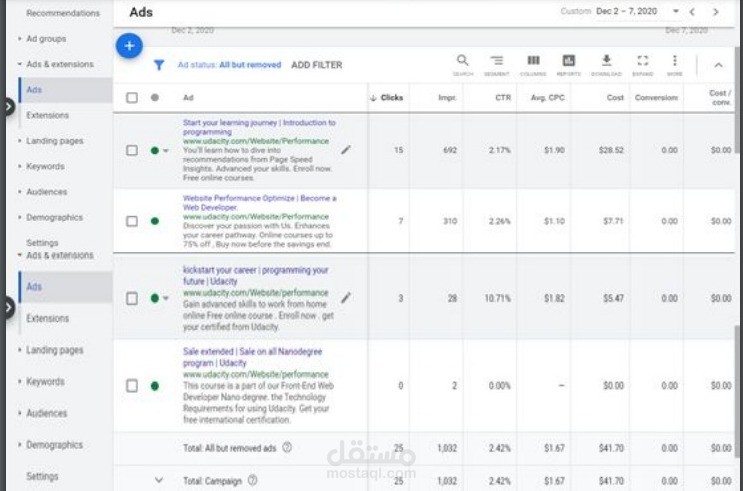Sort by the CTR column header
The width and height of the screenshot is (743, 491).
(x=503, y=98)
